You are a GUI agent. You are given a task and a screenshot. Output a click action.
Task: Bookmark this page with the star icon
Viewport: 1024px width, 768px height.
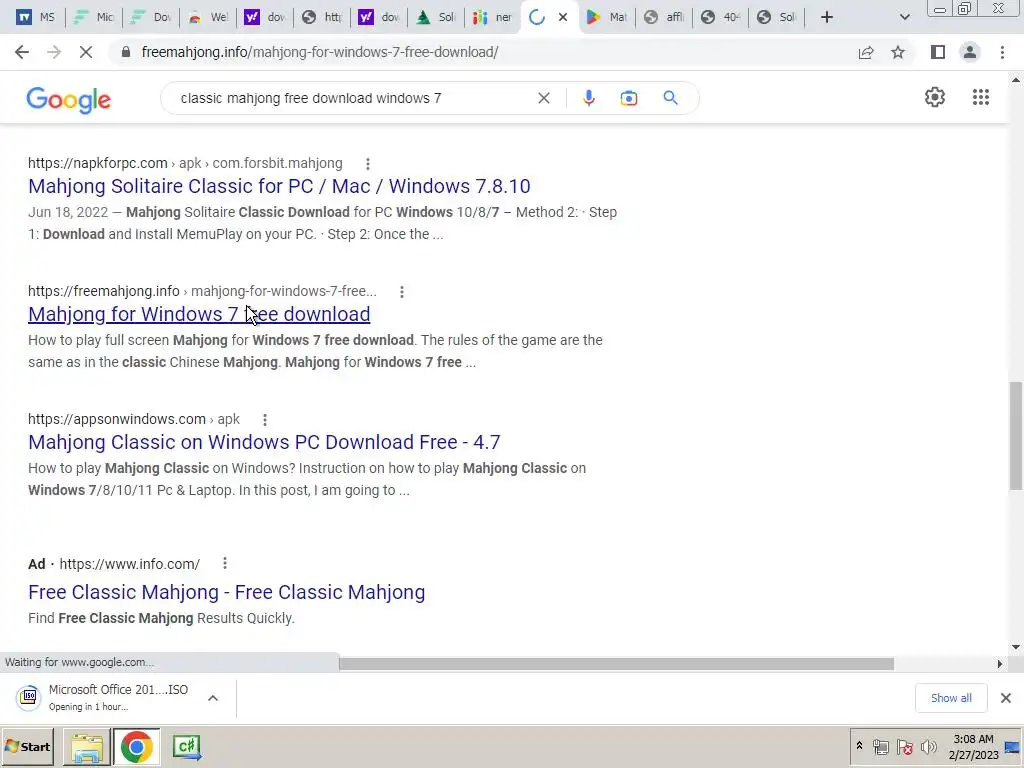pos(898,52)
